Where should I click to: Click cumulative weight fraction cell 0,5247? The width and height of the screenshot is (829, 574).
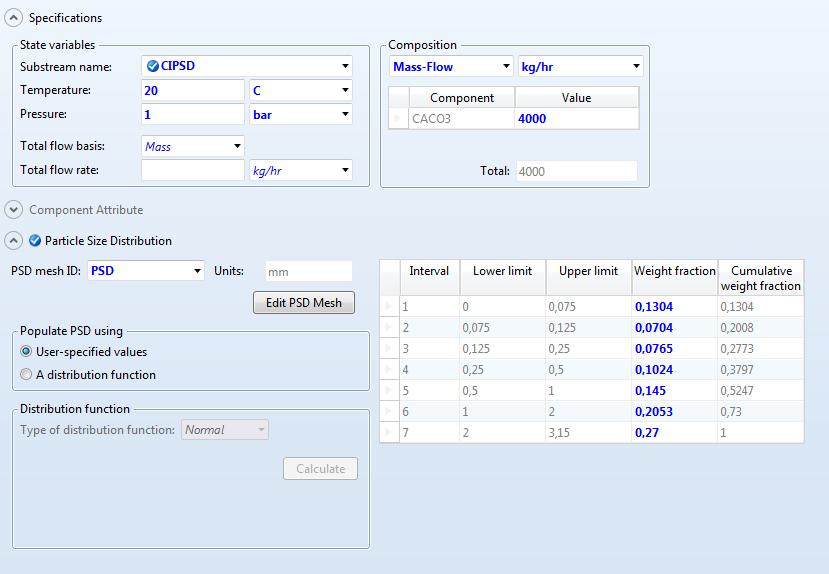pos(761,391)
